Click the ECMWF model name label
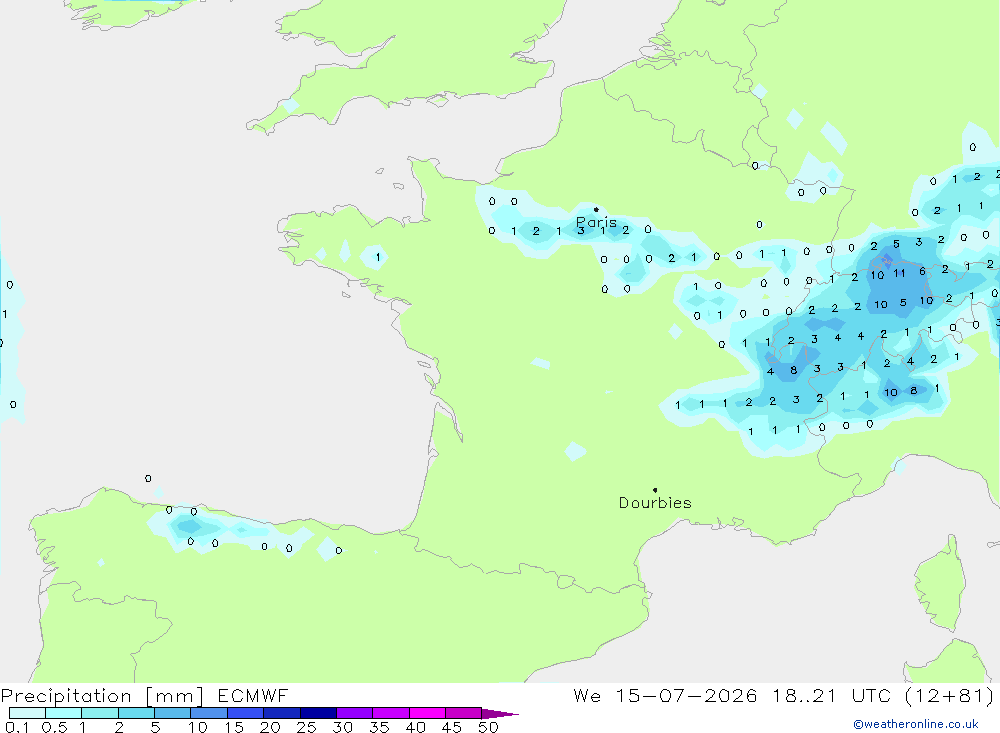The height and width of the screenshot is (733, 1000). 253,696
